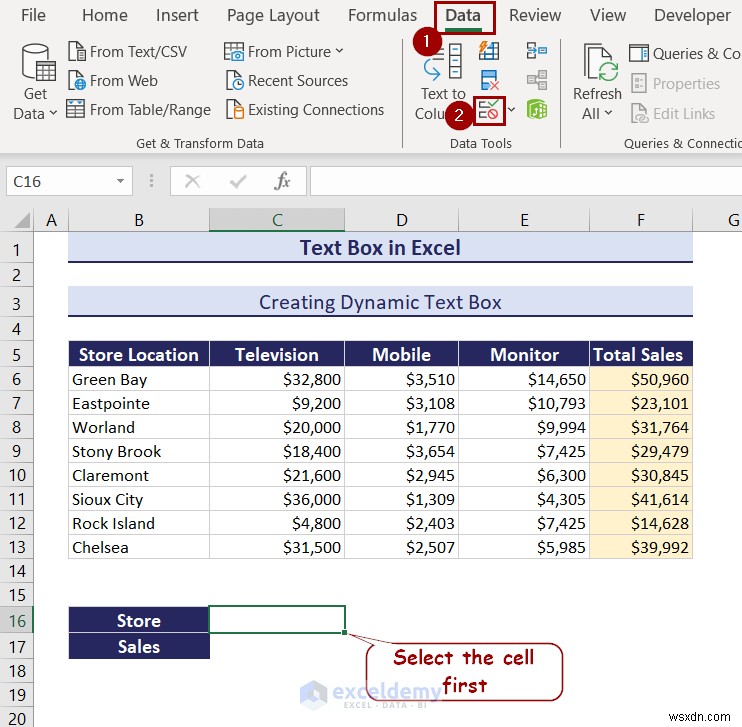742x727 pixels.
Task: Click the formula bar Cancel X
Action: (x=192, y=181)
